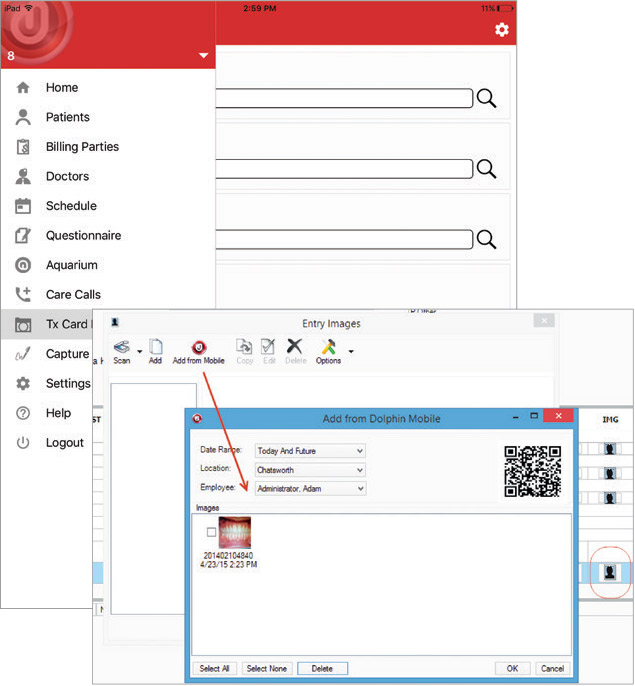Click the Cancel button
The height and width of the screenshot is (686, 635).
click(x=552, y=668)
